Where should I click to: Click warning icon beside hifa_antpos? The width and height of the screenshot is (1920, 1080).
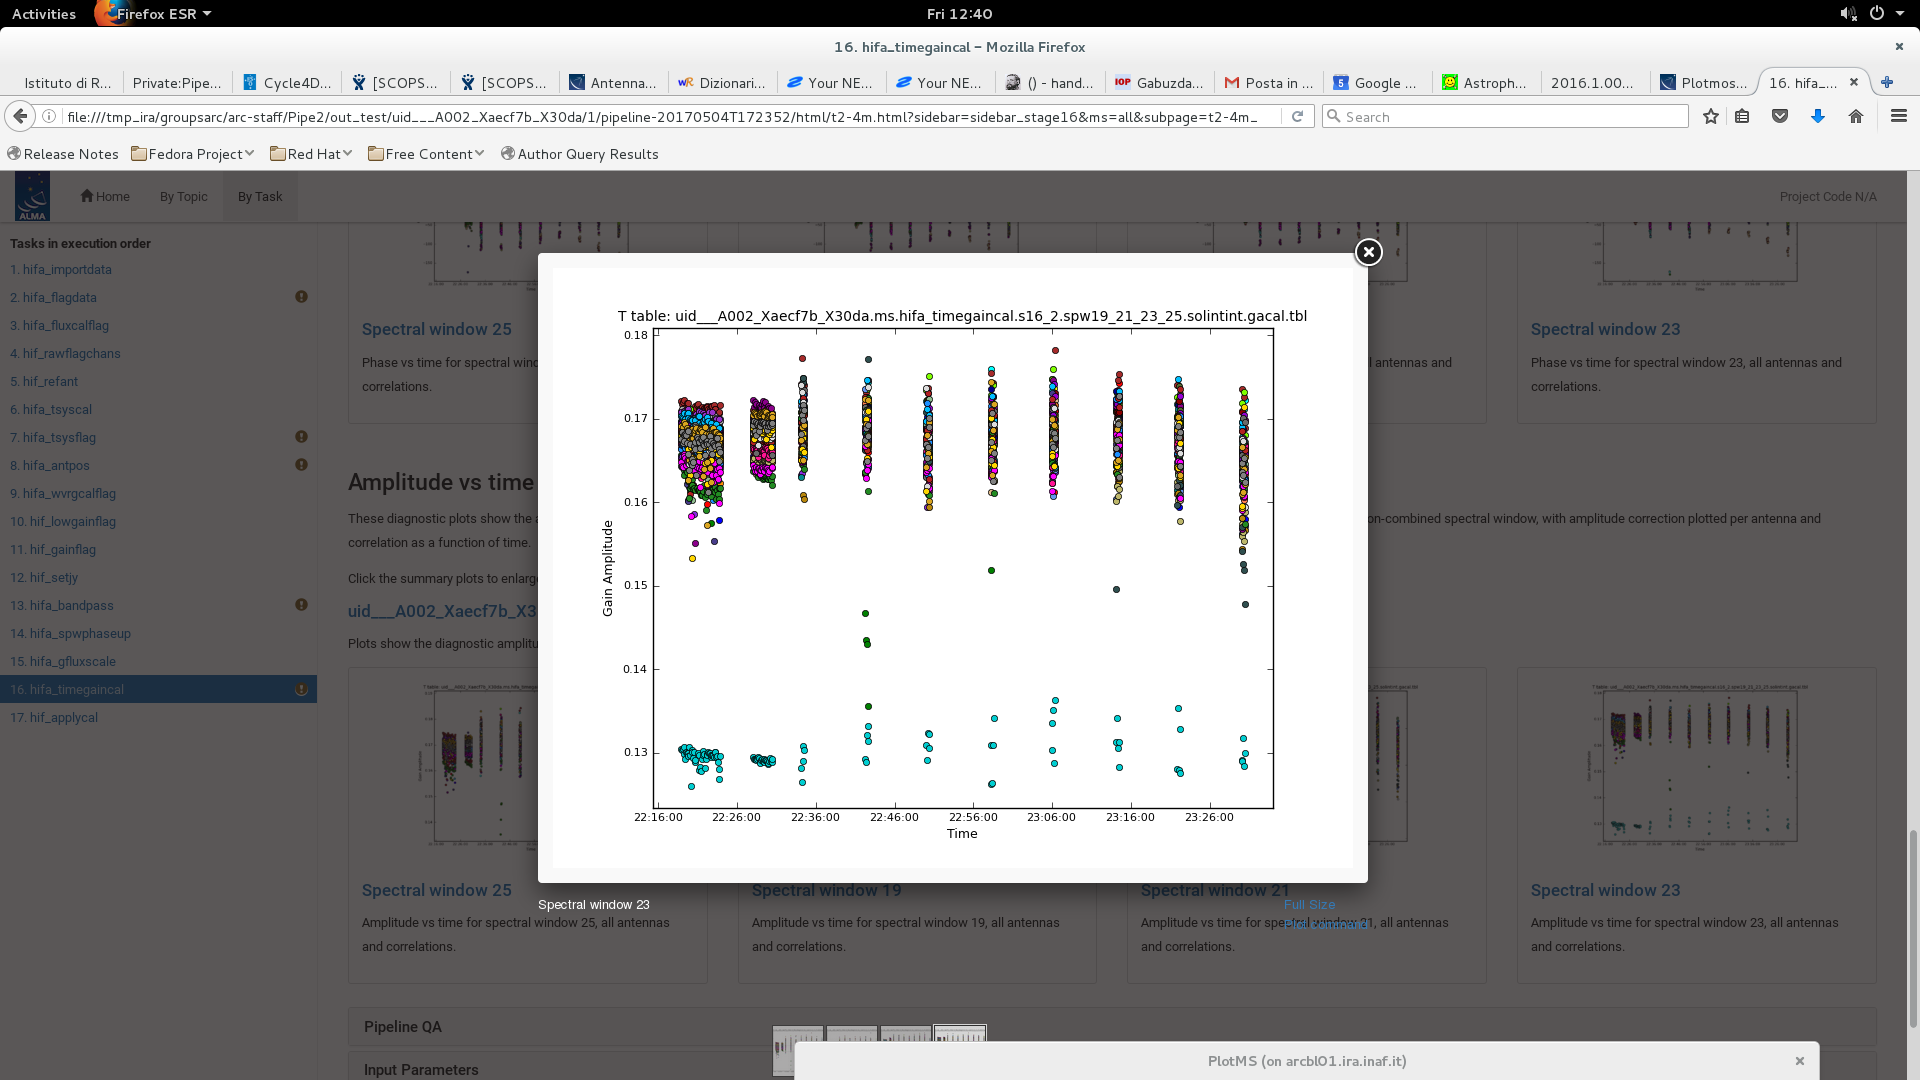301,465
